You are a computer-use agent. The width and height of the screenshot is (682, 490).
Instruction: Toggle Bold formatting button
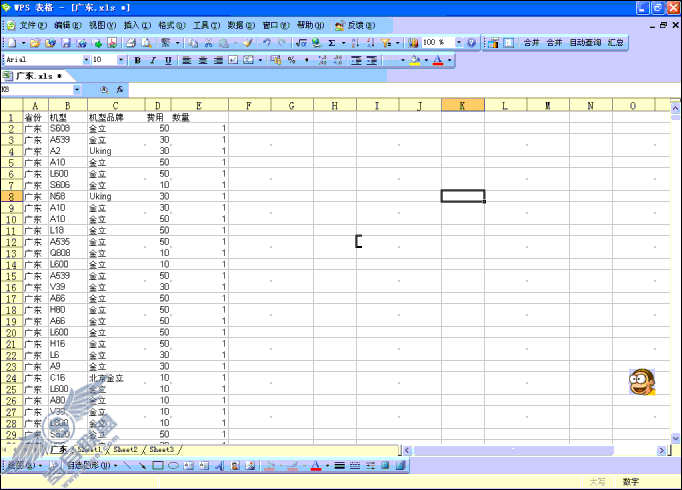click(137, 60)
